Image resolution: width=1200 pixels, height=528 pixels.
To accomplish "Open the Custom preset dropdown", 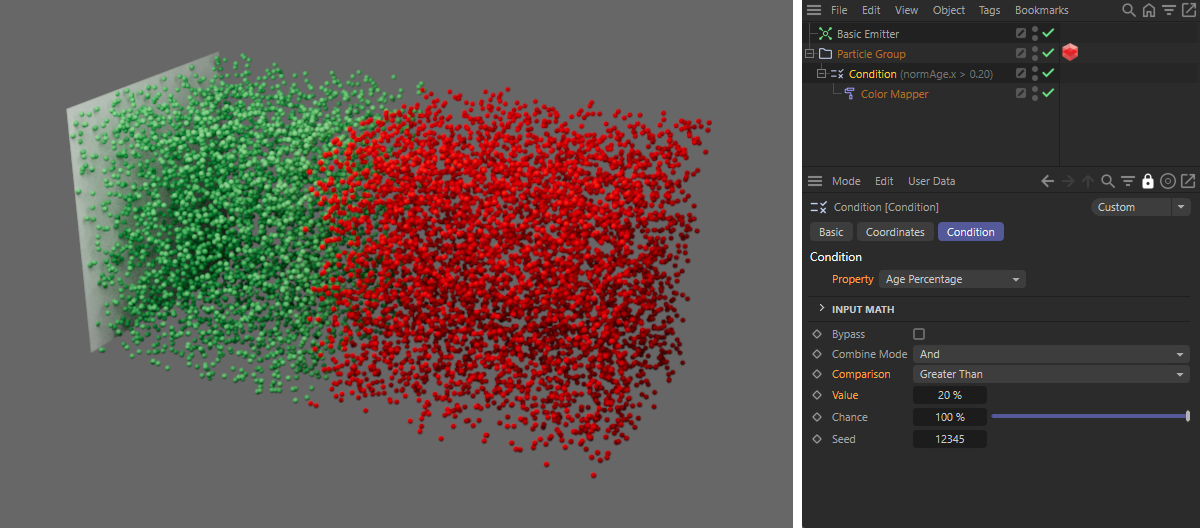I will tap(1130, 207).
